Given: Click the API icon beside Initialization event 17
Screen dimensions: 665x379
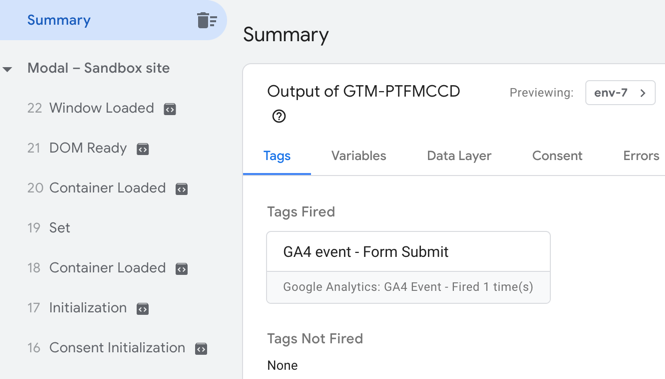Looking at the screenshot, I should pyautogui.click(x=142, y=309).
